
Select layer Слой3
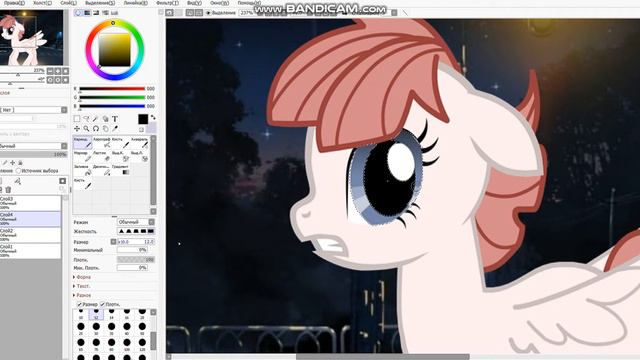click(30, 203)
